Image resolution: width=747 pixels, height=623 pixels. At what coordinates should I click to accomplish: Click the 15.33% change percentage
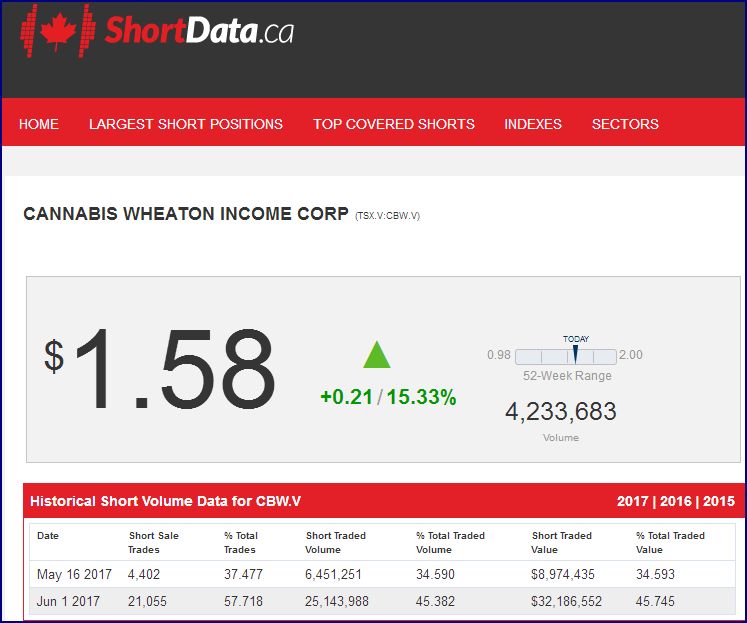[x=422, y=397]
